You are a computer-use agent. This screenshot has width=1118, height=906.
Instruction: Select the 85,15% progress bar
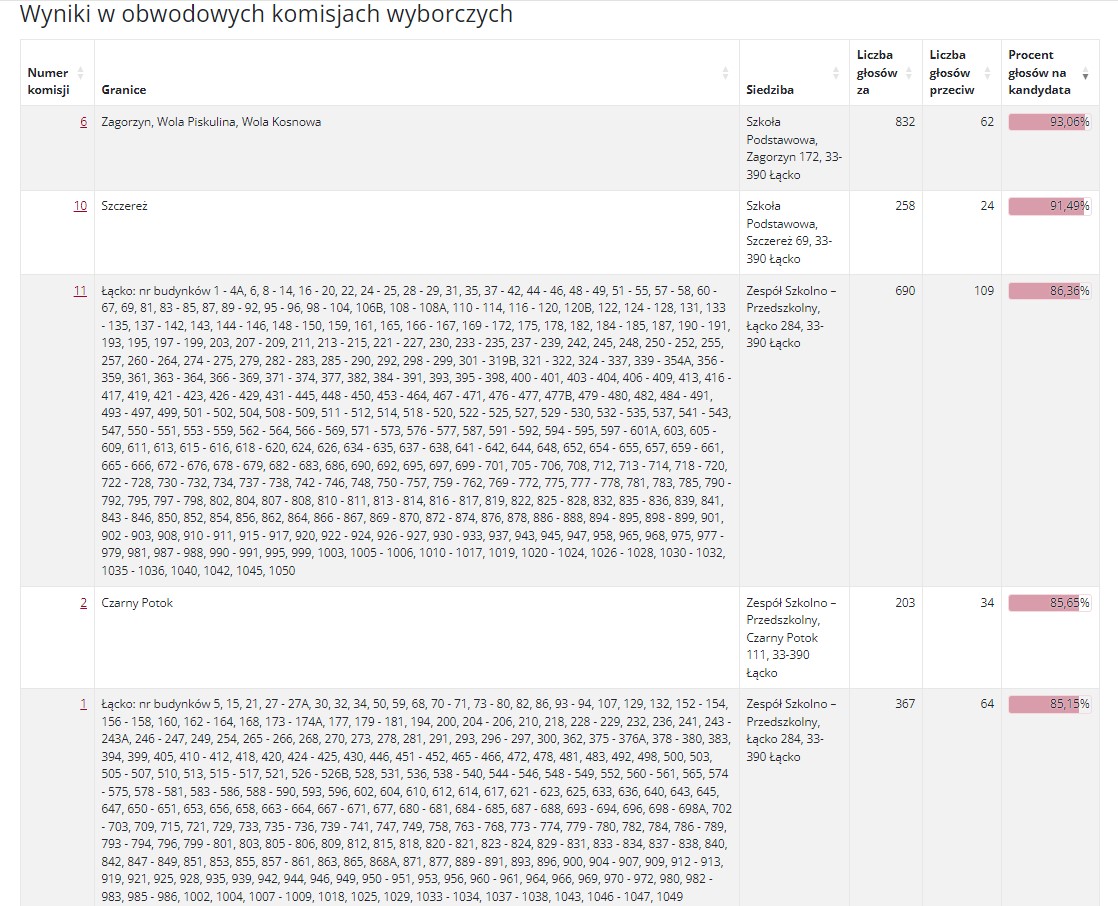click(1049, 705)
